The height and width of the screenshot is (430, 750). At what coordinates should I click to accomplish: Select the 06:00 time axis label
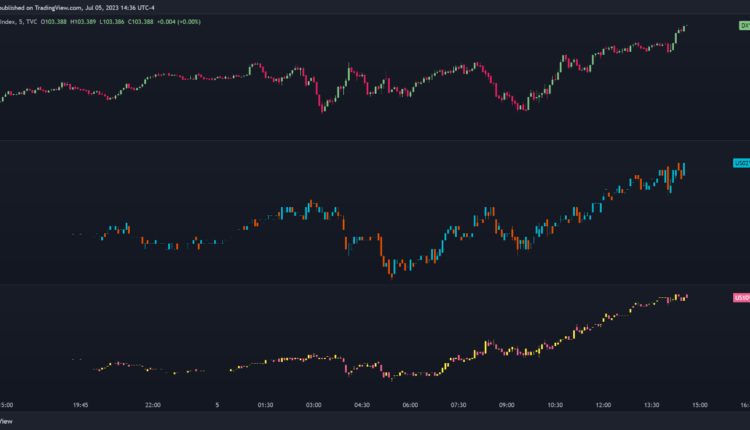point(410,405)
